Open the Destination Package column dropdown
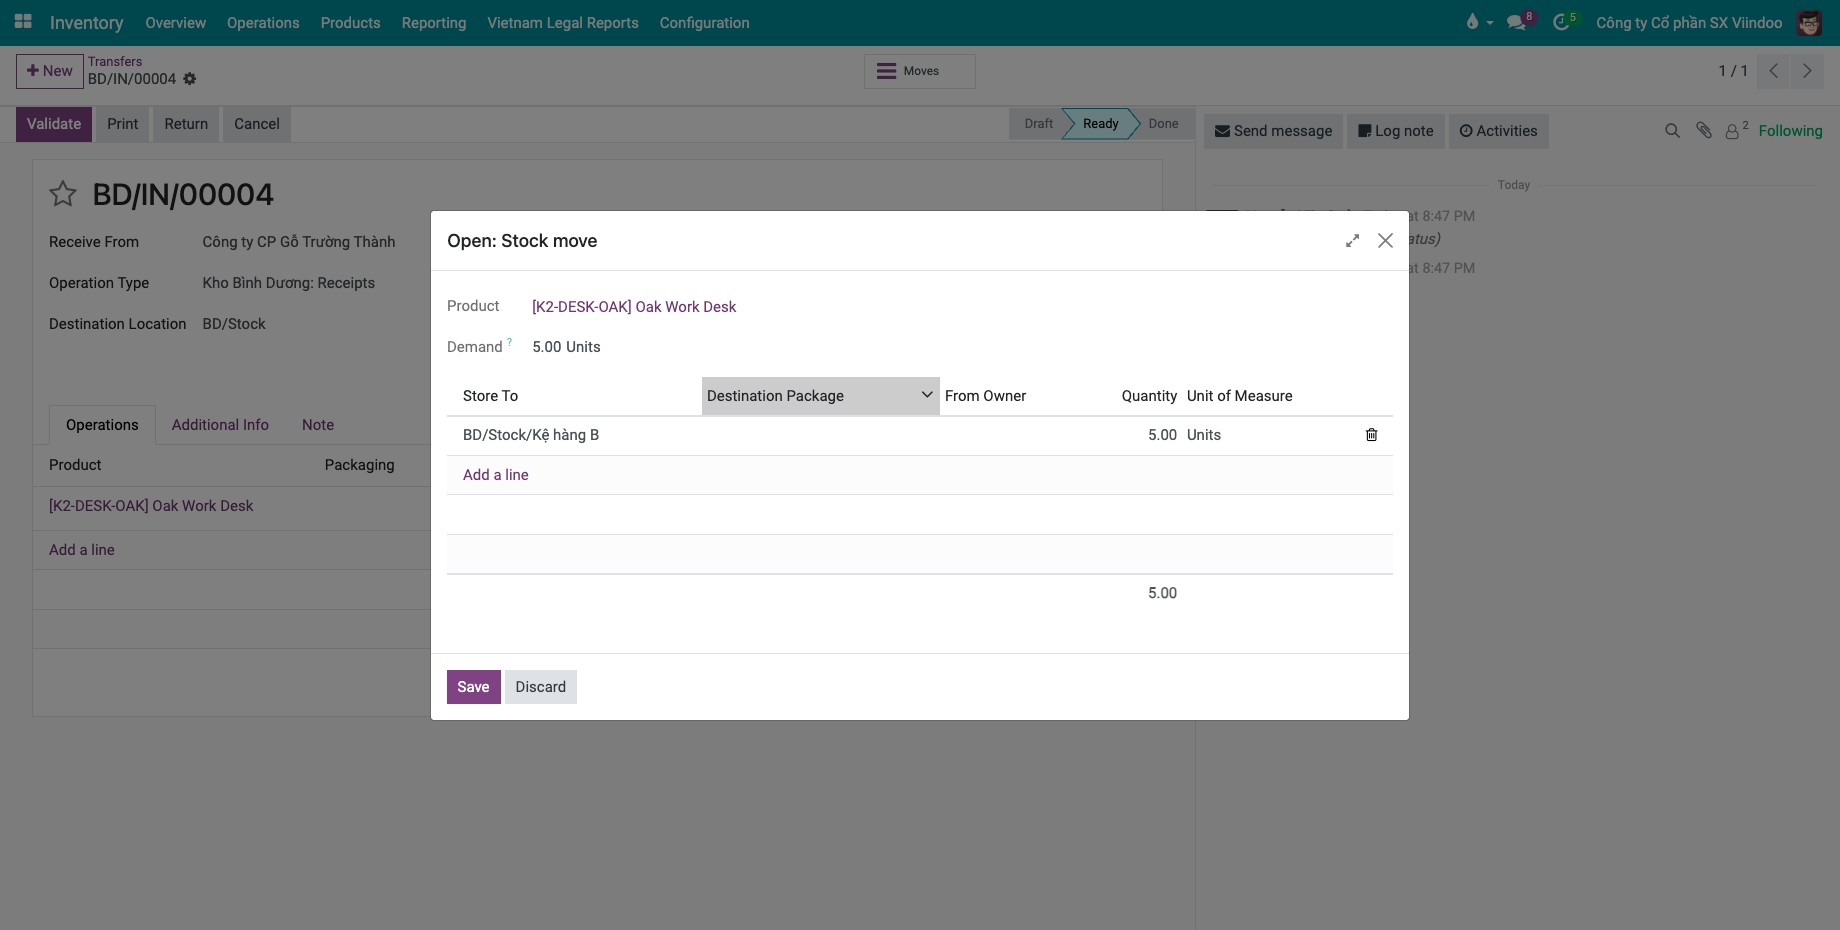The height and width of the screenshot is (930, 1840). pos(927,395)
